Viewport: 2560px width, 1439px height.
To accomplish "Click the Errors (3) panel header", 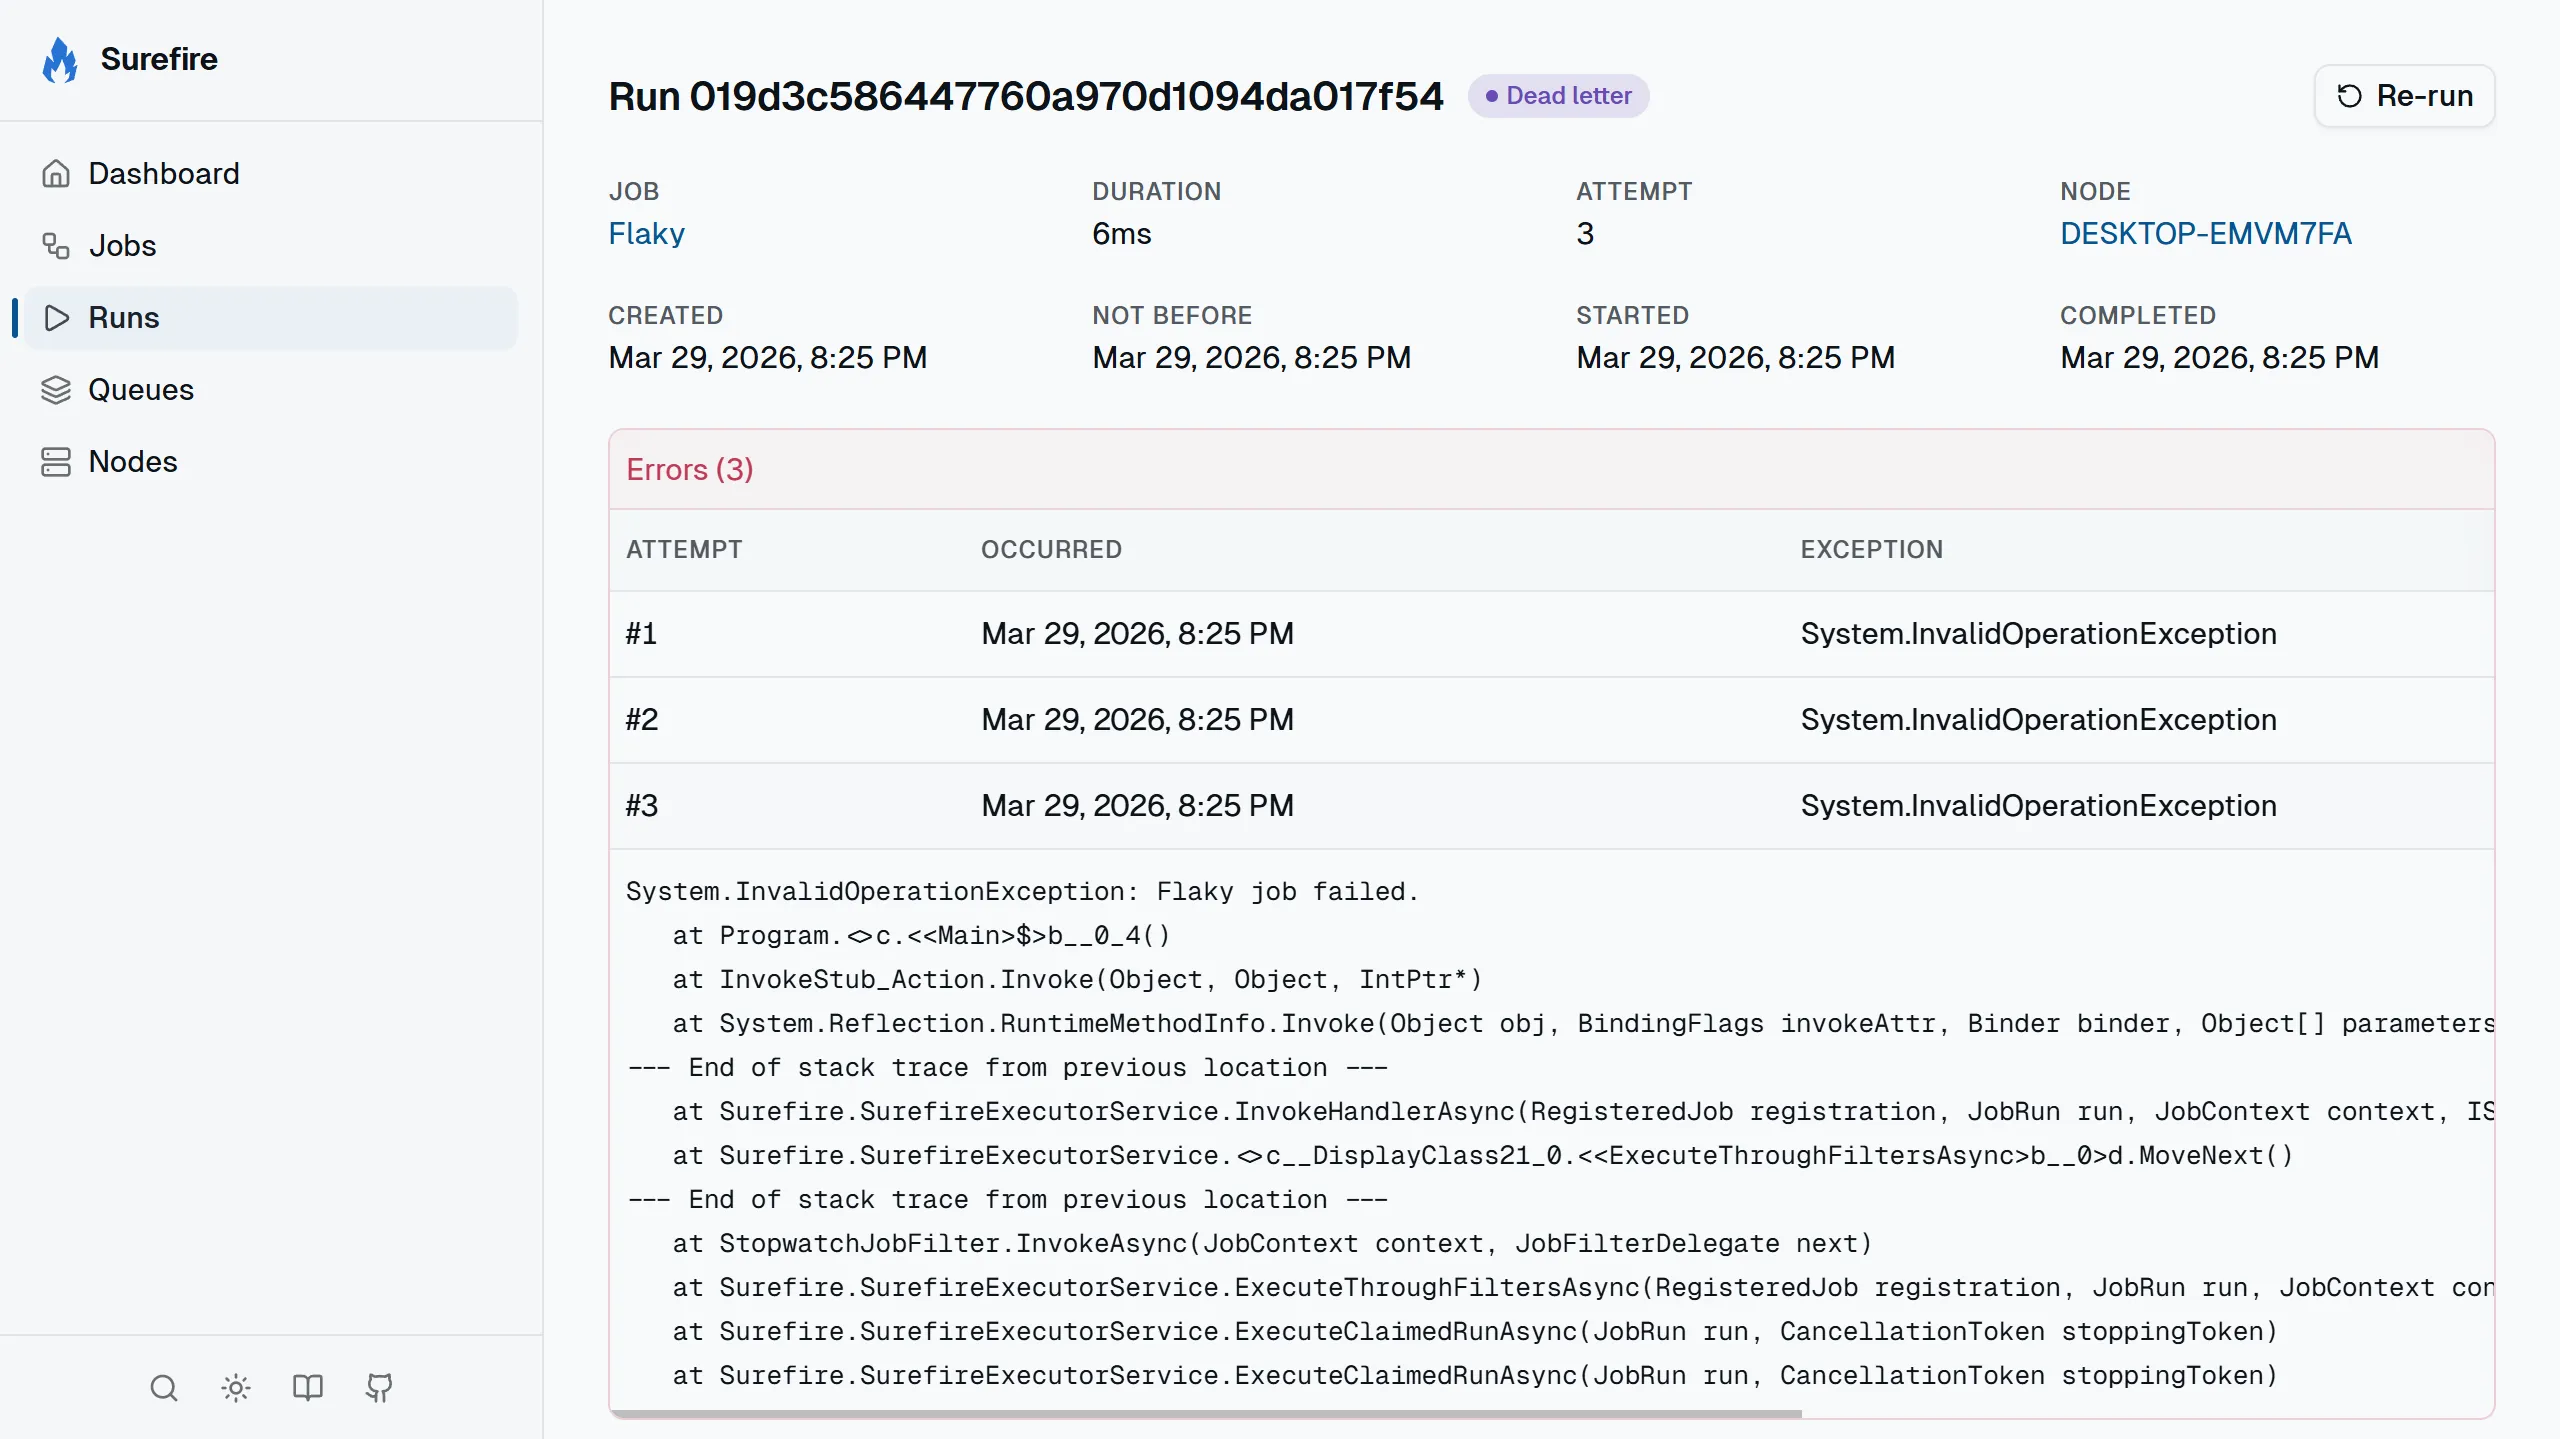I will tap(690, 470).
